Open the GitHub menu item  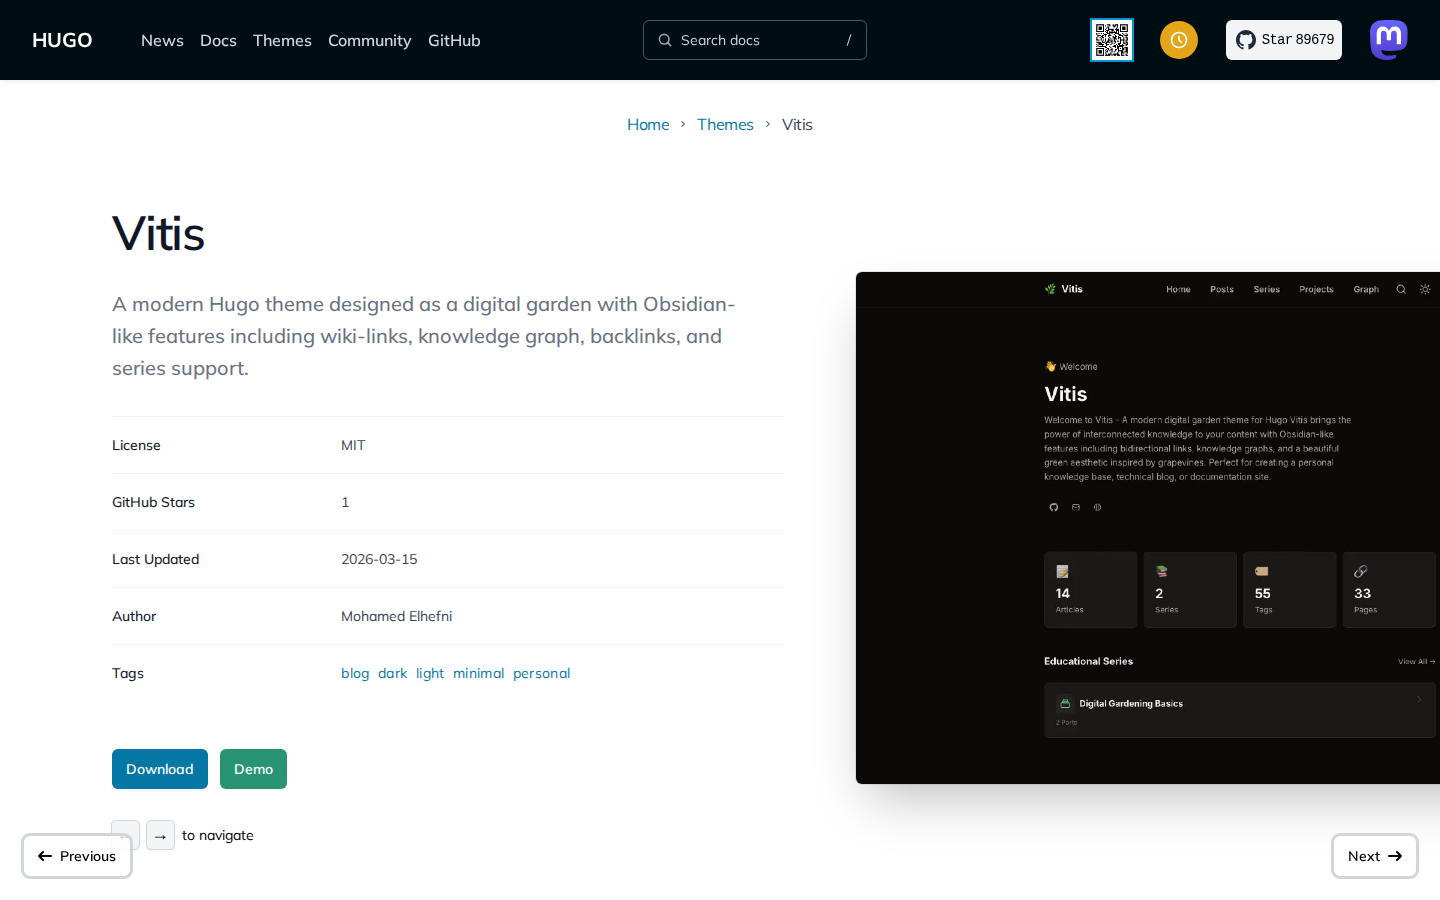coord(454,40)
